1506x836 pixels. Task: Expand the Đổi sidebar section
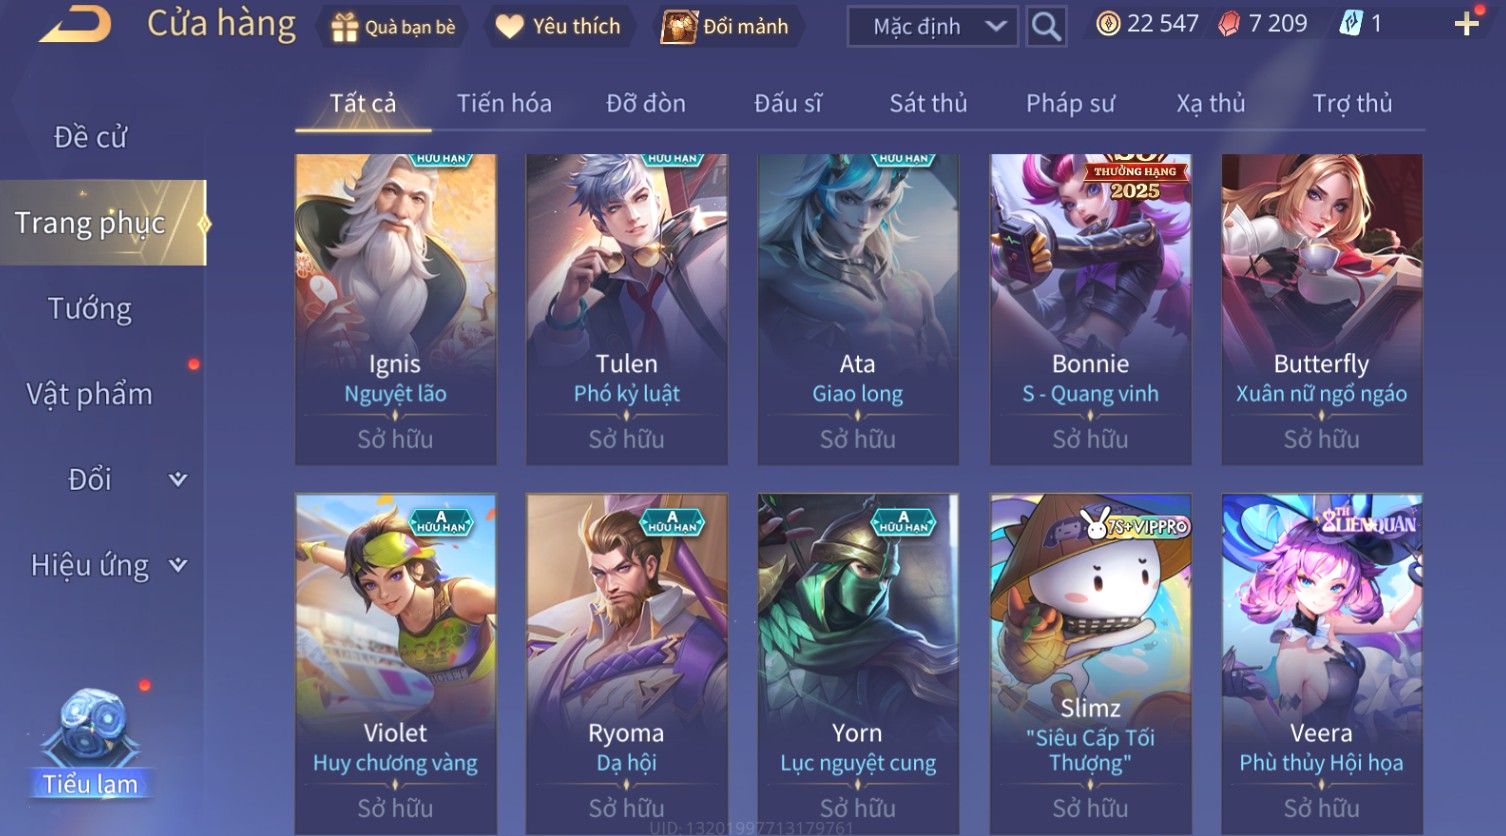tap(103, 480)
